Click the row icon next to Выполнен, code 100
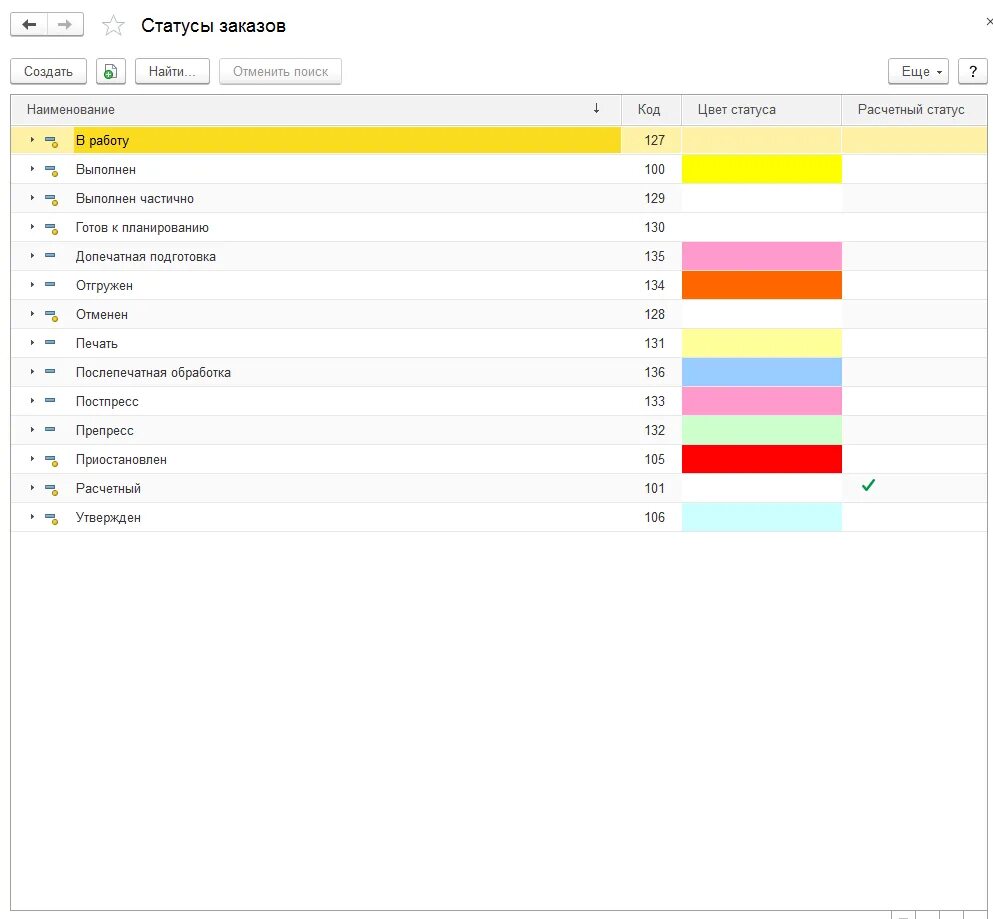 (x=51, y=170)
